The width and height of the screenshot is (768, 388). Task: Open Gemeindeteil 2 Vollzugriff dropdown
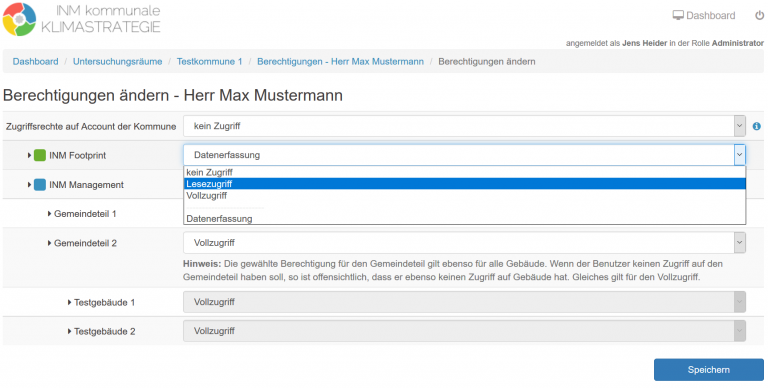[x=464, y=242]
